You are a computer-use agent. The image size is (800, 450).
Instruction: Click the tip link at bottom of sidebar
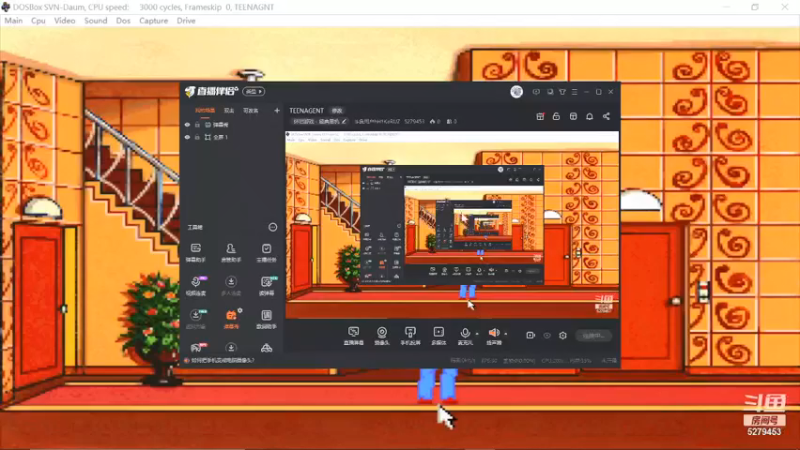(x=222, y=360)
